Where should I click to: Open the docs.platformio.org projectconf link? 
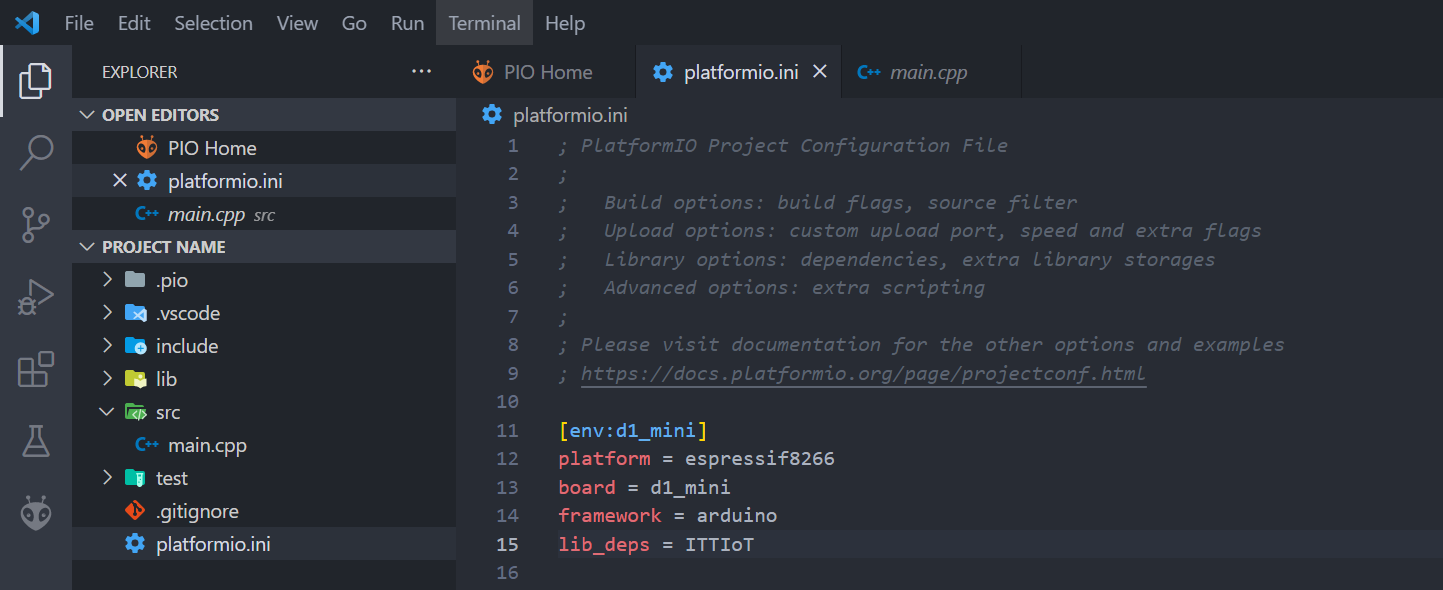point(863,373)
